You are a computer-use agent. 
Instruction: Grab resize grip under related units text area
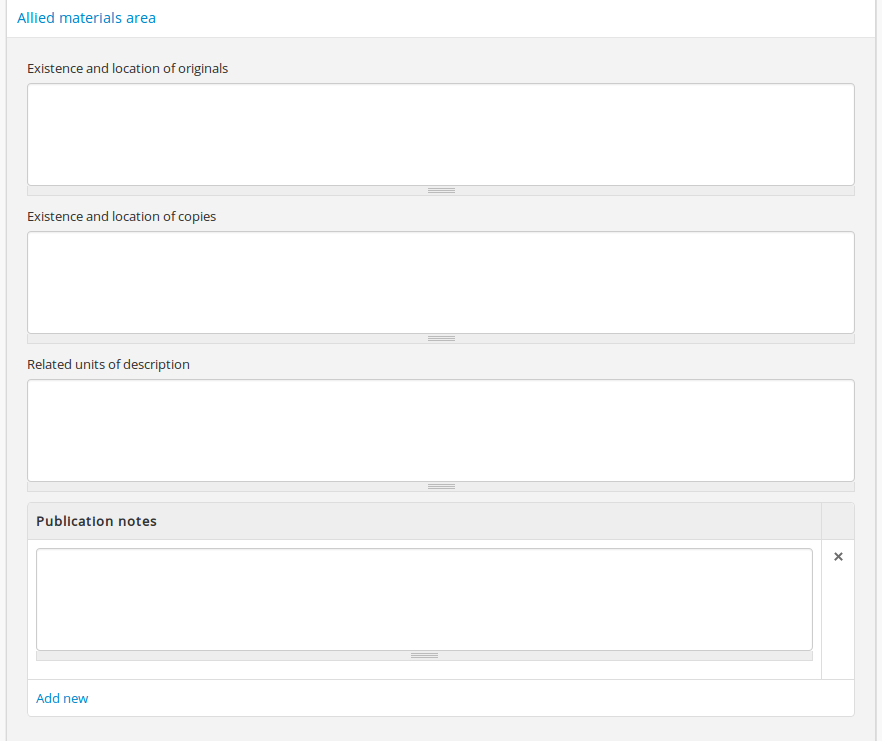tap(441, 486)
